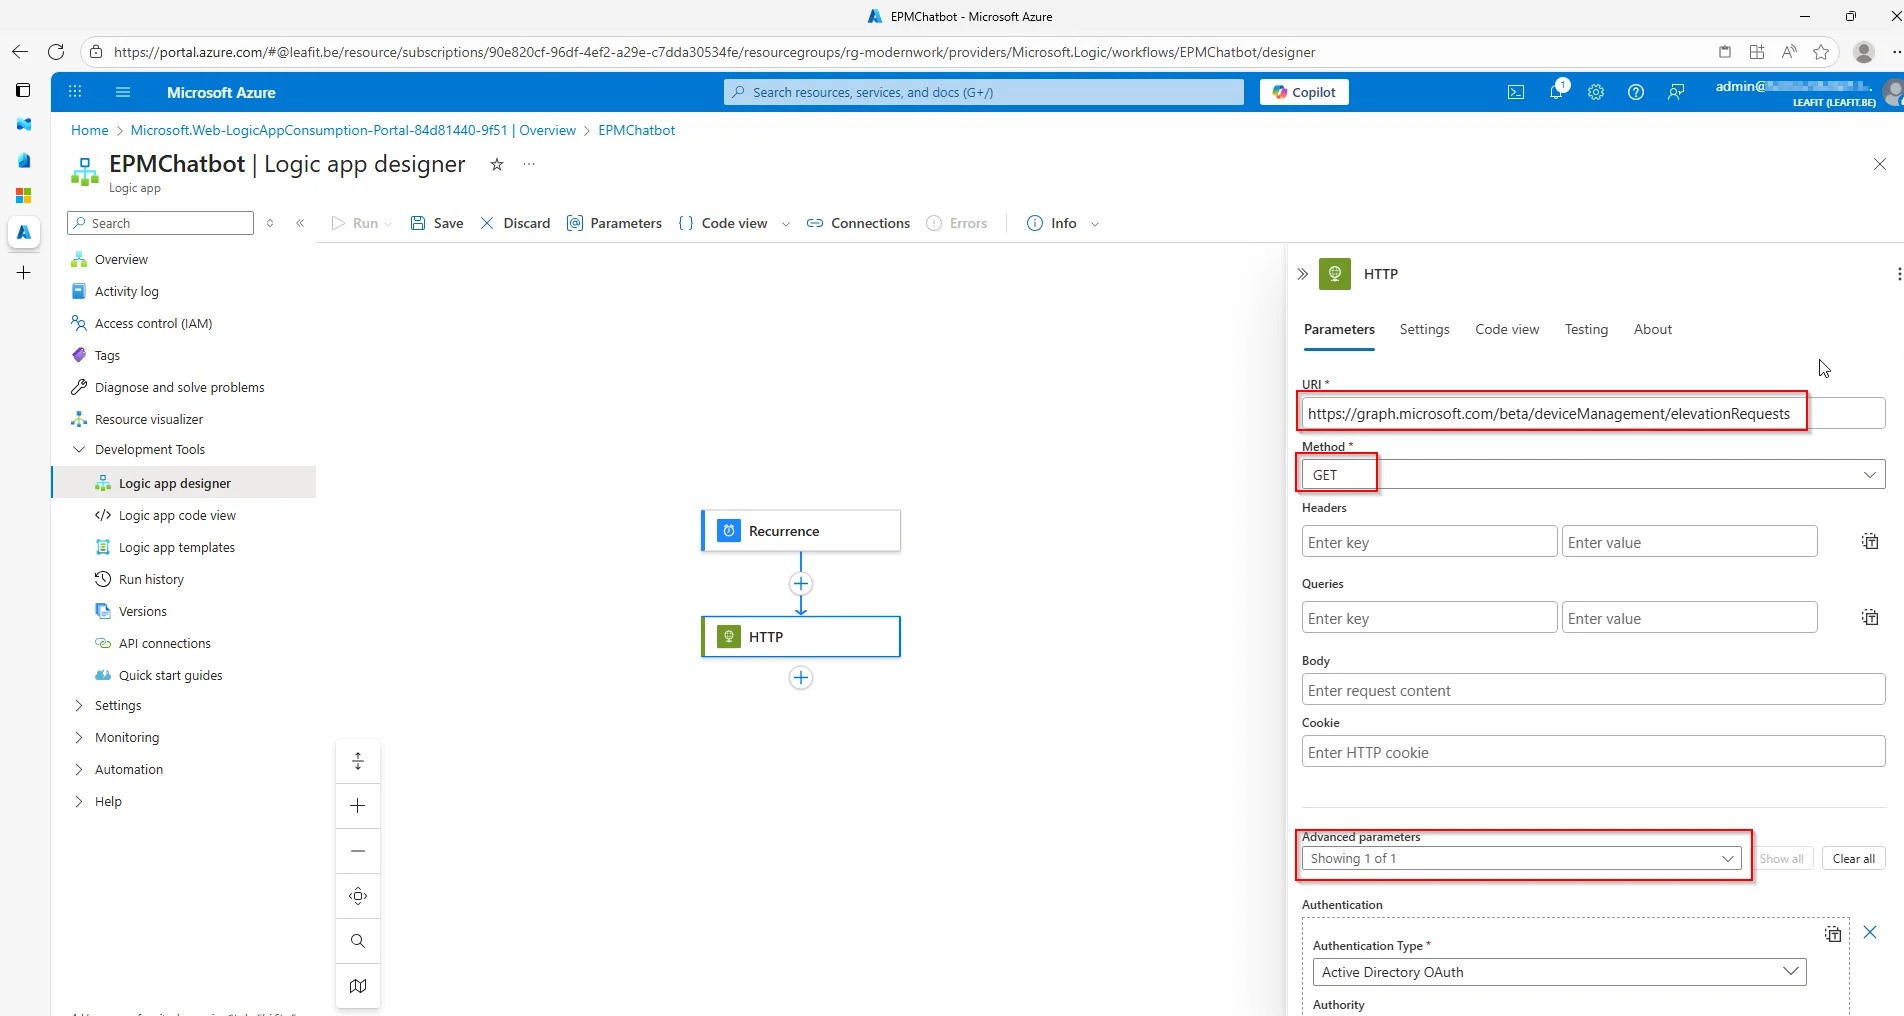Open Advanced parameters dropdown
Screen dimensions: 1904x1016
click(1521, 859)
